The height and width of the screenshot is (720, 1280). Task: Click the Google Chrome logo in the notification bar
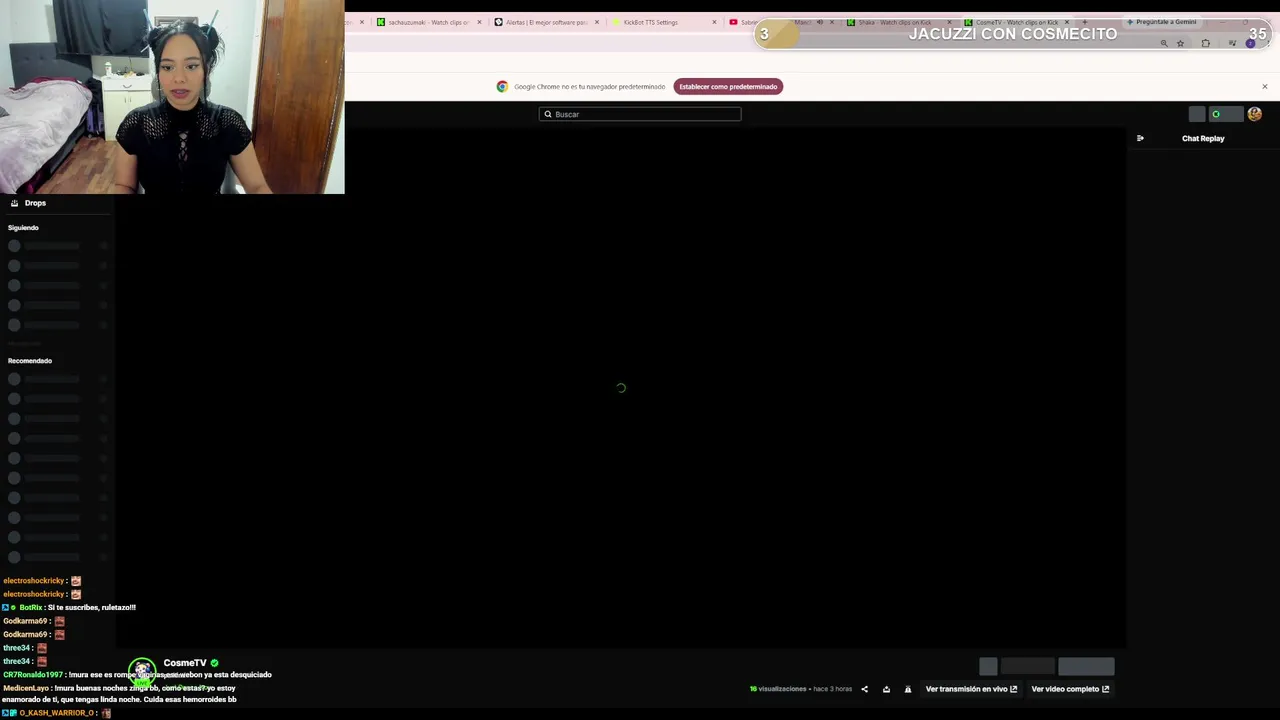[502, 87]
